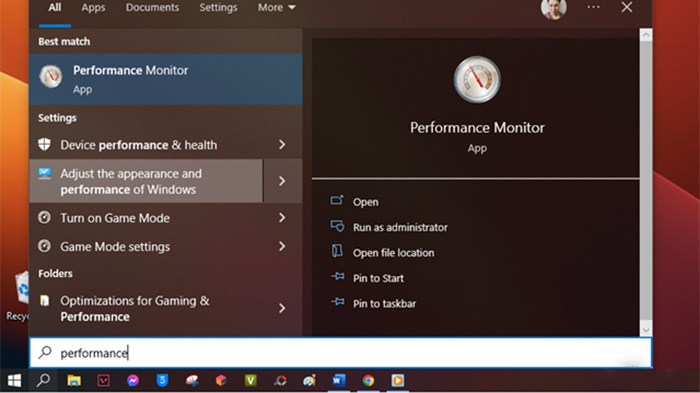Click Open in the actions list
The width and height of the screenshot is (700, 393).
tap(366, 202)
